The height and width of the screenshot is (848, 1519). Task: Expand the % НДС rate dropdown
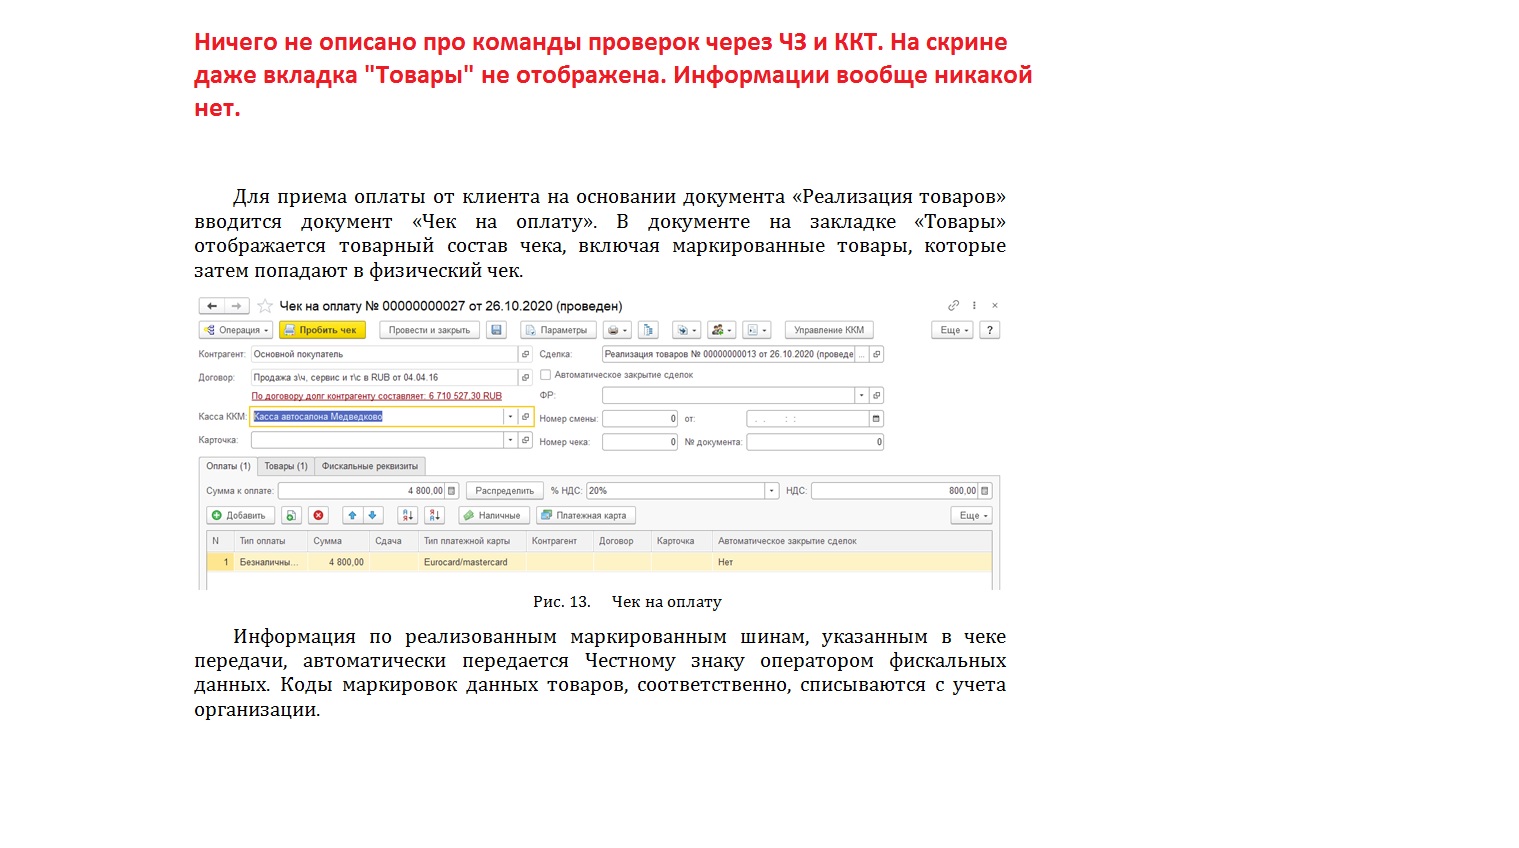pyautogui.click(x=771, y=491)
